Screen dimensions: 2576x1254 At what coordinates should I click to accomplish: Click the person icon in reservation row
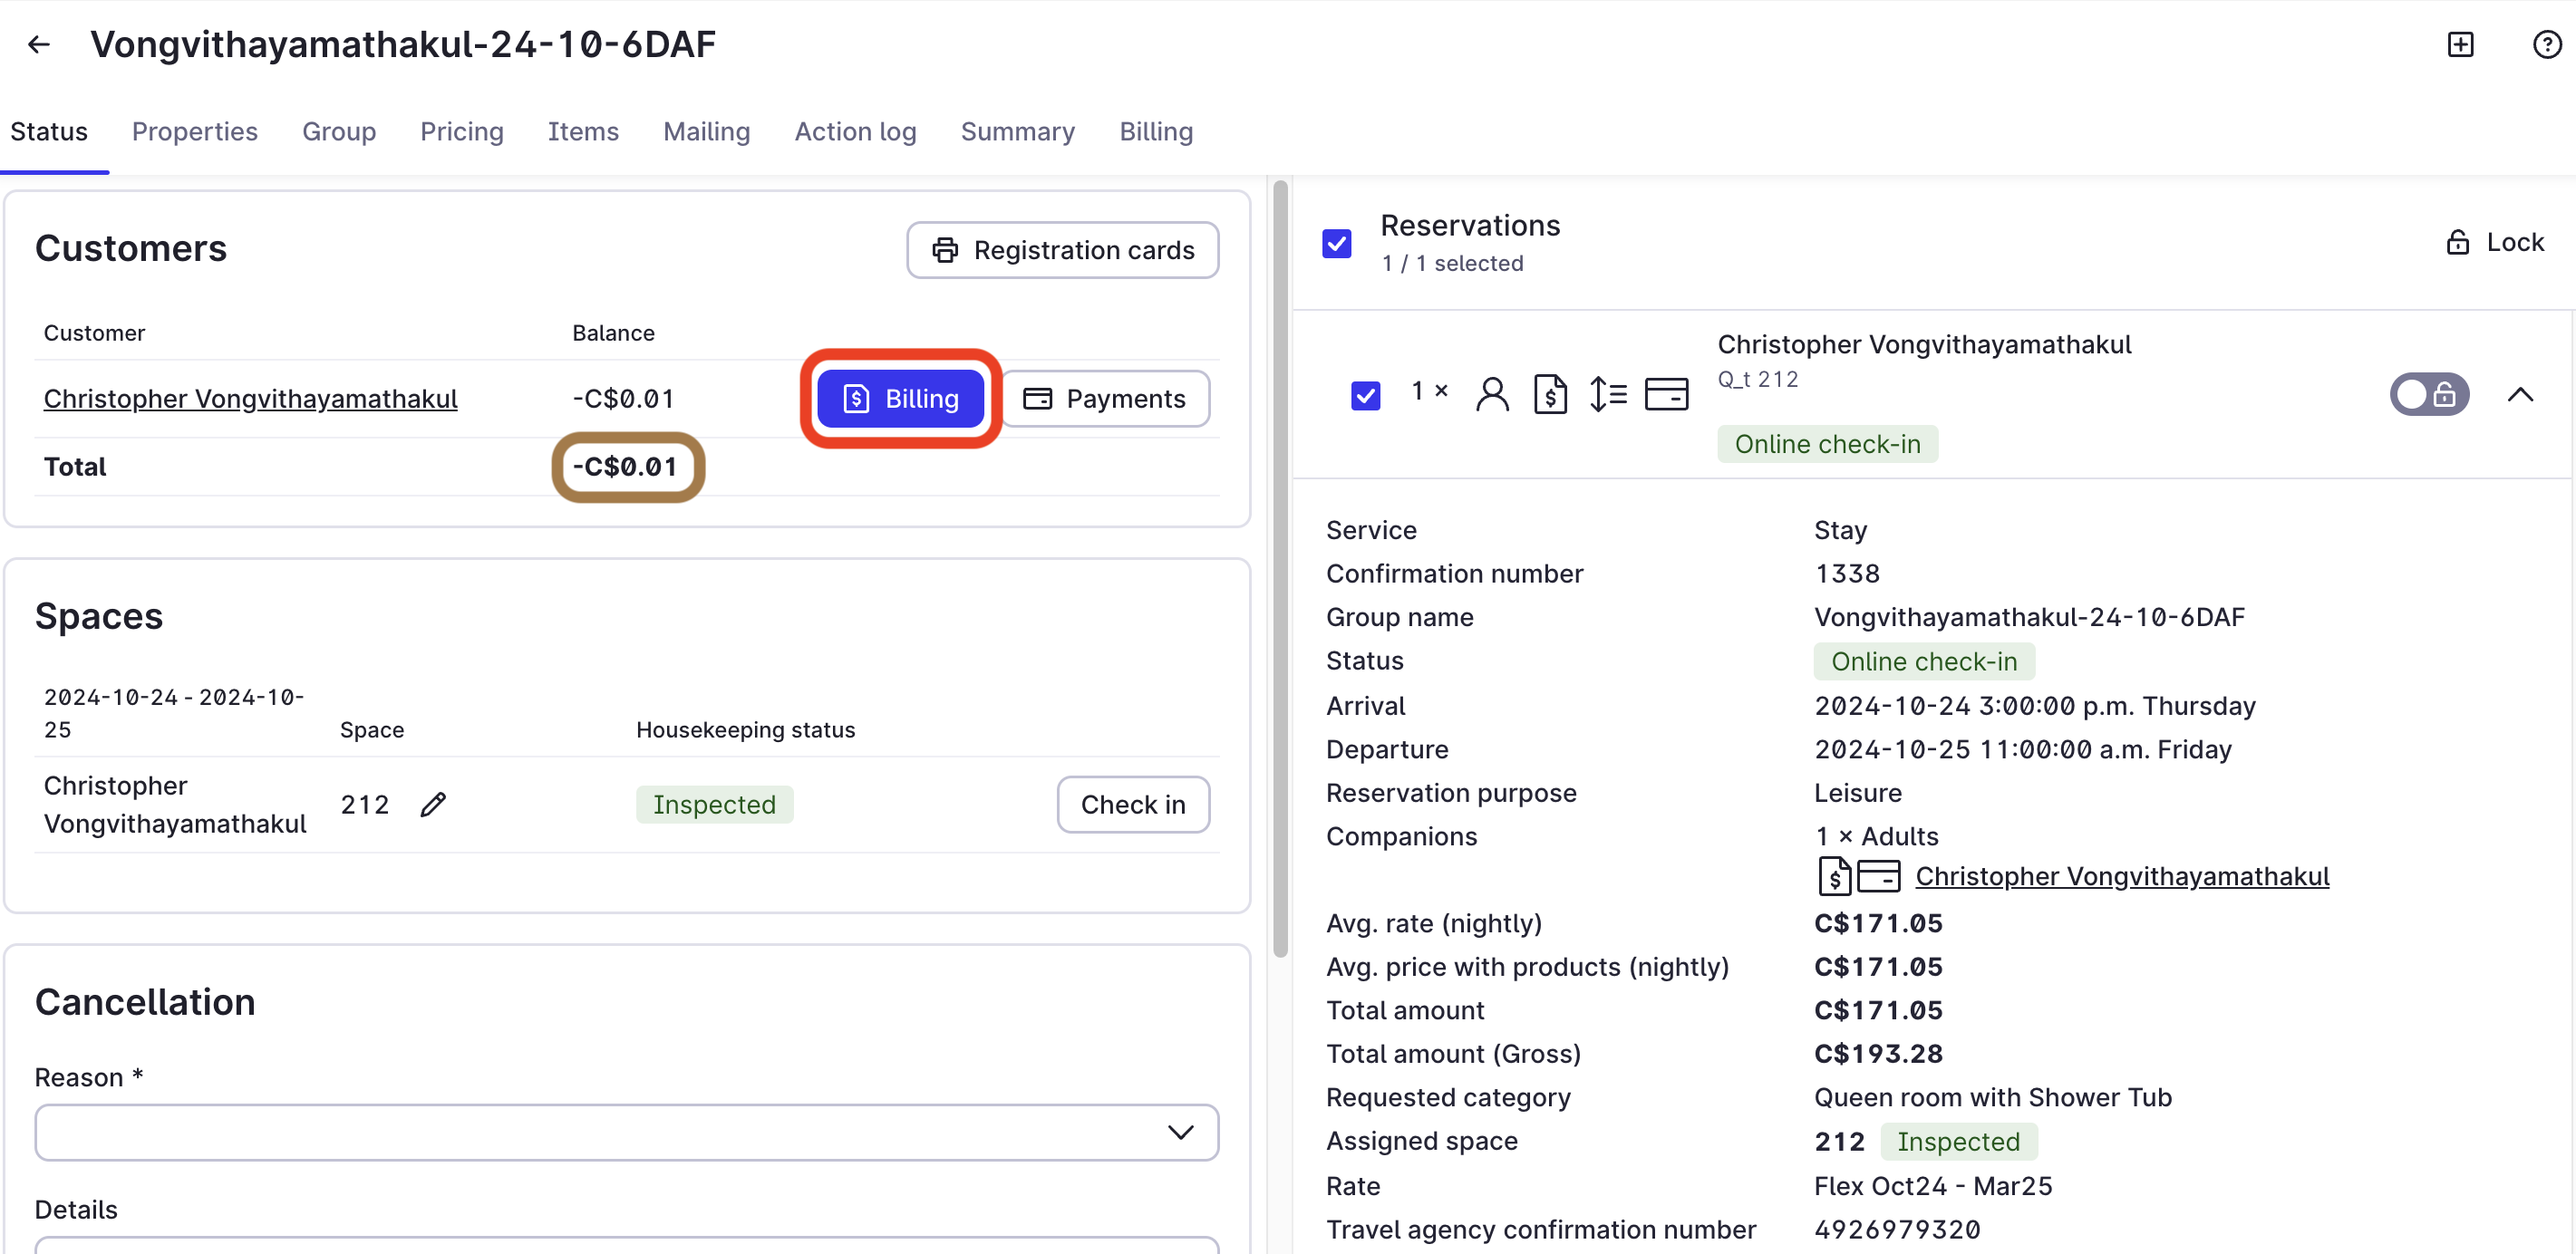click(x=1492, y=394)
